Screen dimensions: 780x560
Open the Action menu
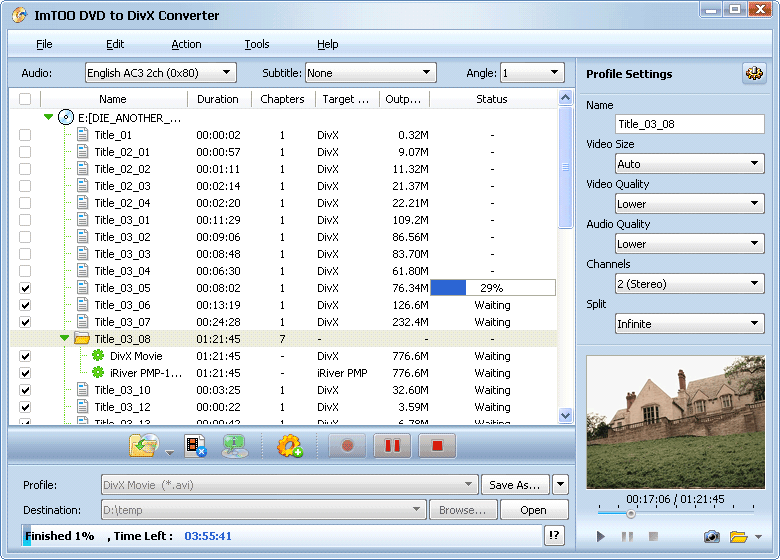[186, 44]
